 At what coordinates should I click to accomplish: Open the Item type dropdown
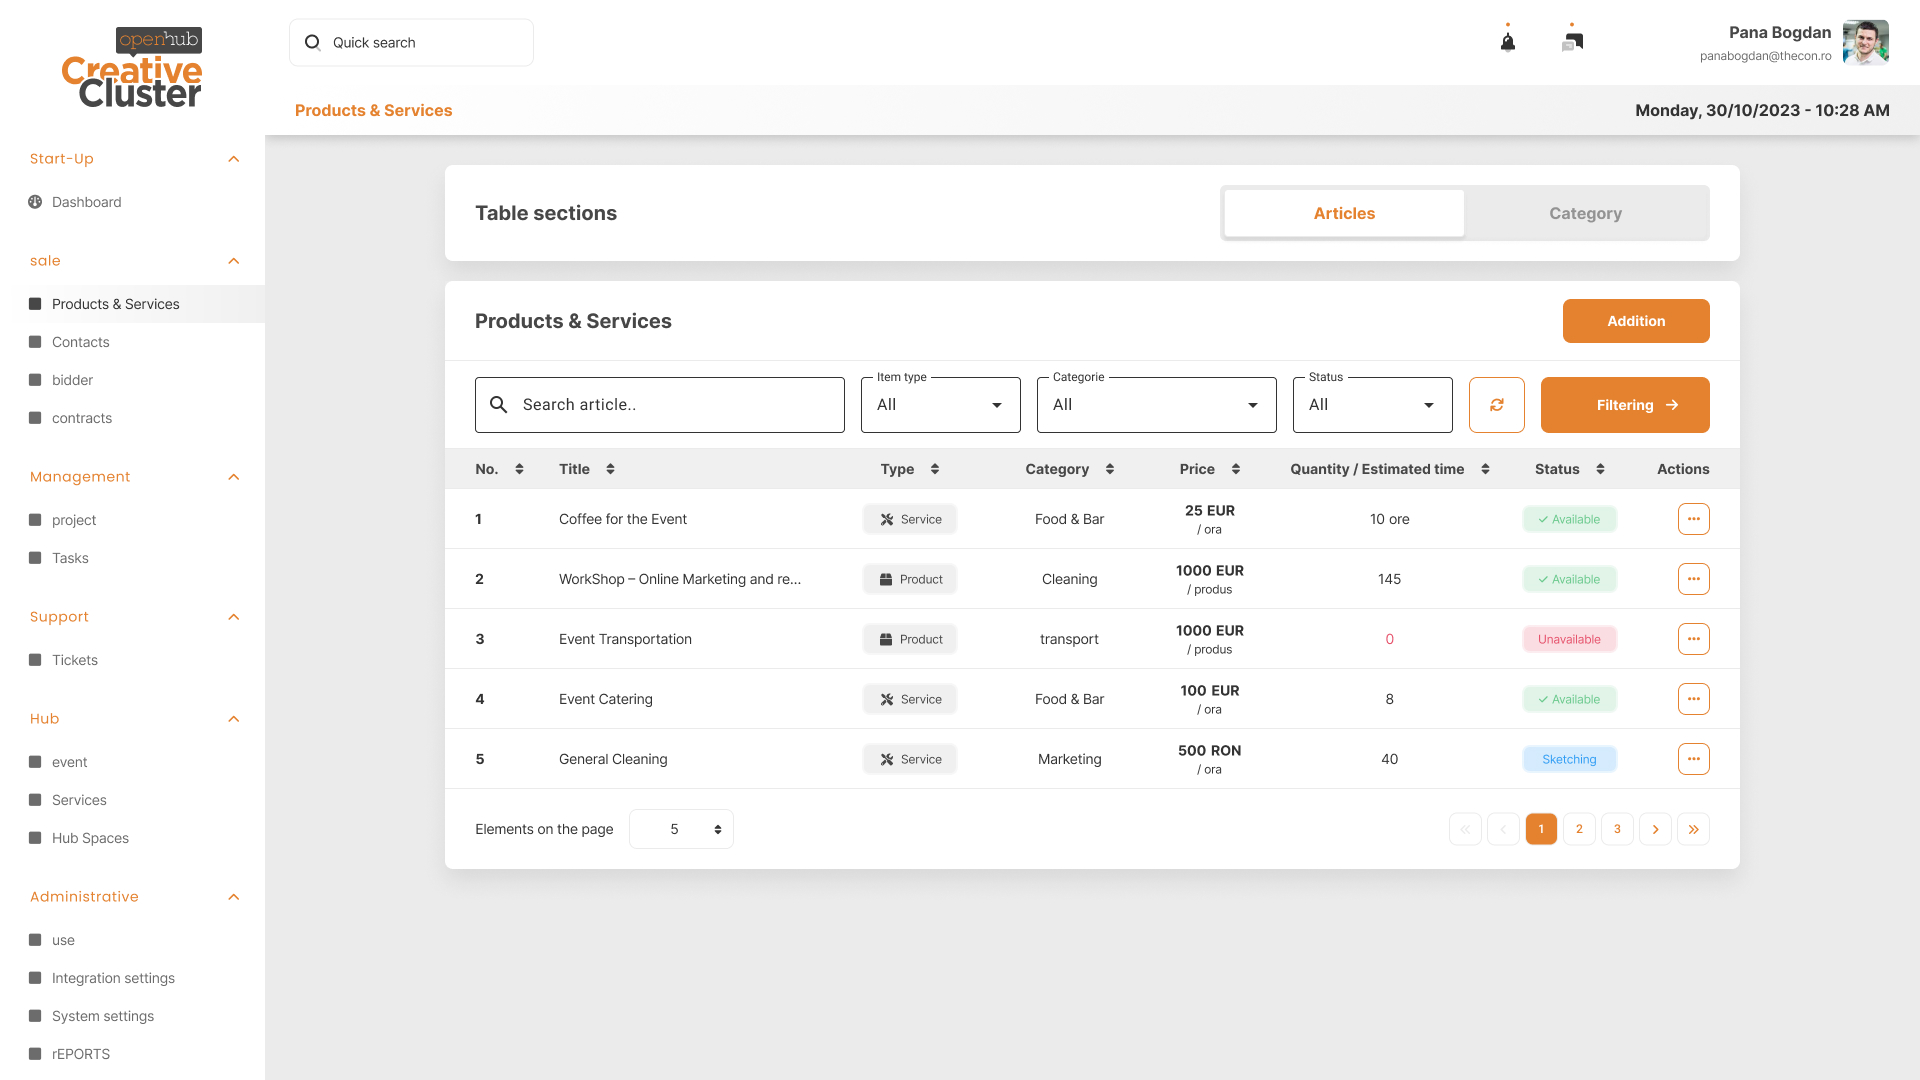tap(940, 405)
